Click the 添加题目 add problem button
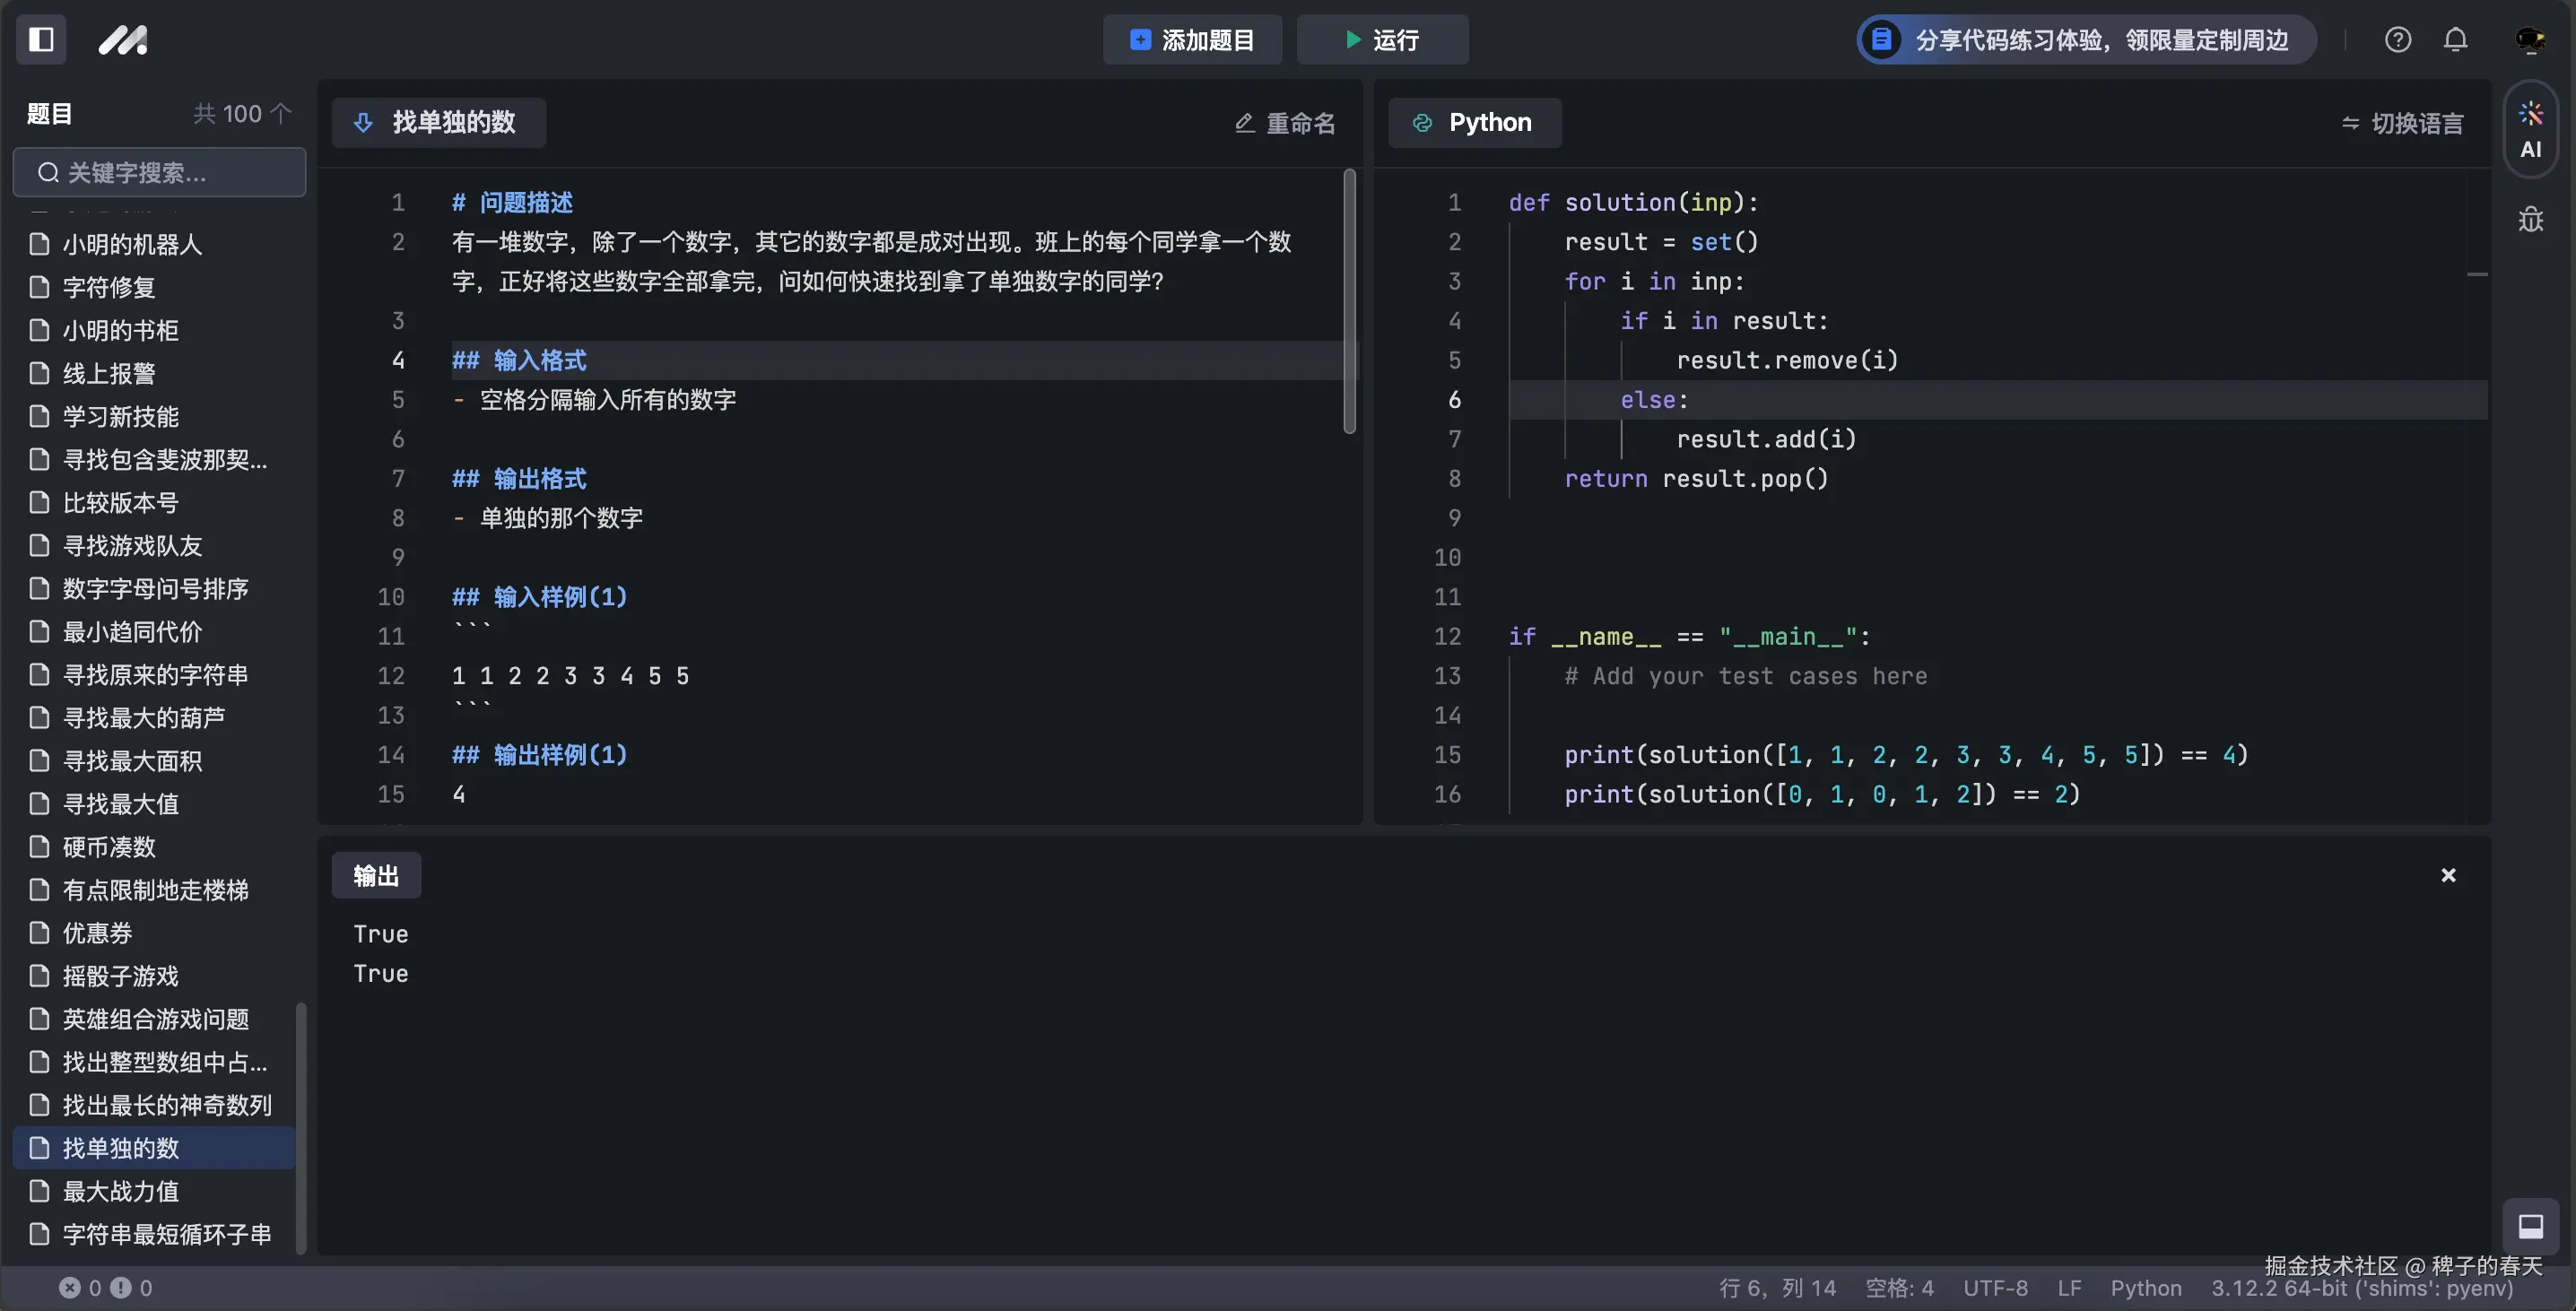 tap(1192, 40)
